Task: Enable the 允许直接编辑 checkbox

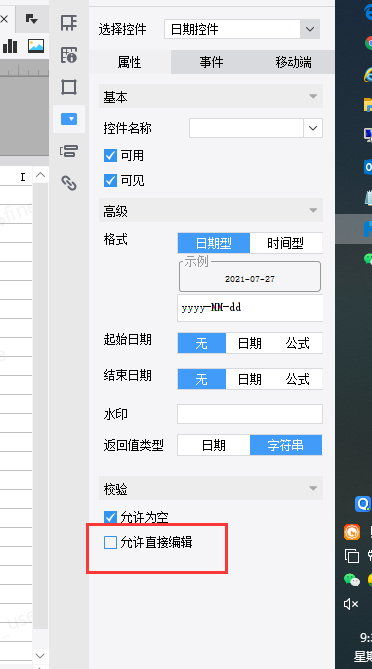Action: [110, 542]
